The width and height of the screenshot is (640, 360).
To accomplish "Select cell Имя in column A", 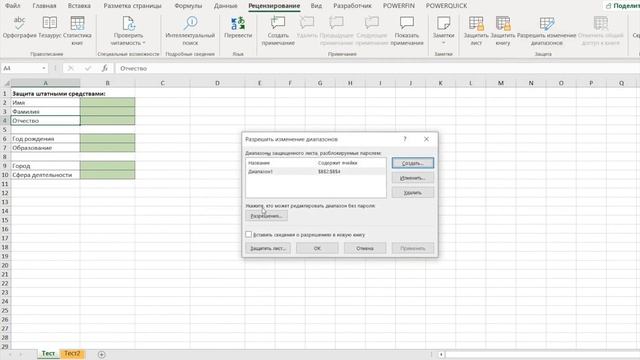I will [x=45, y=102].
